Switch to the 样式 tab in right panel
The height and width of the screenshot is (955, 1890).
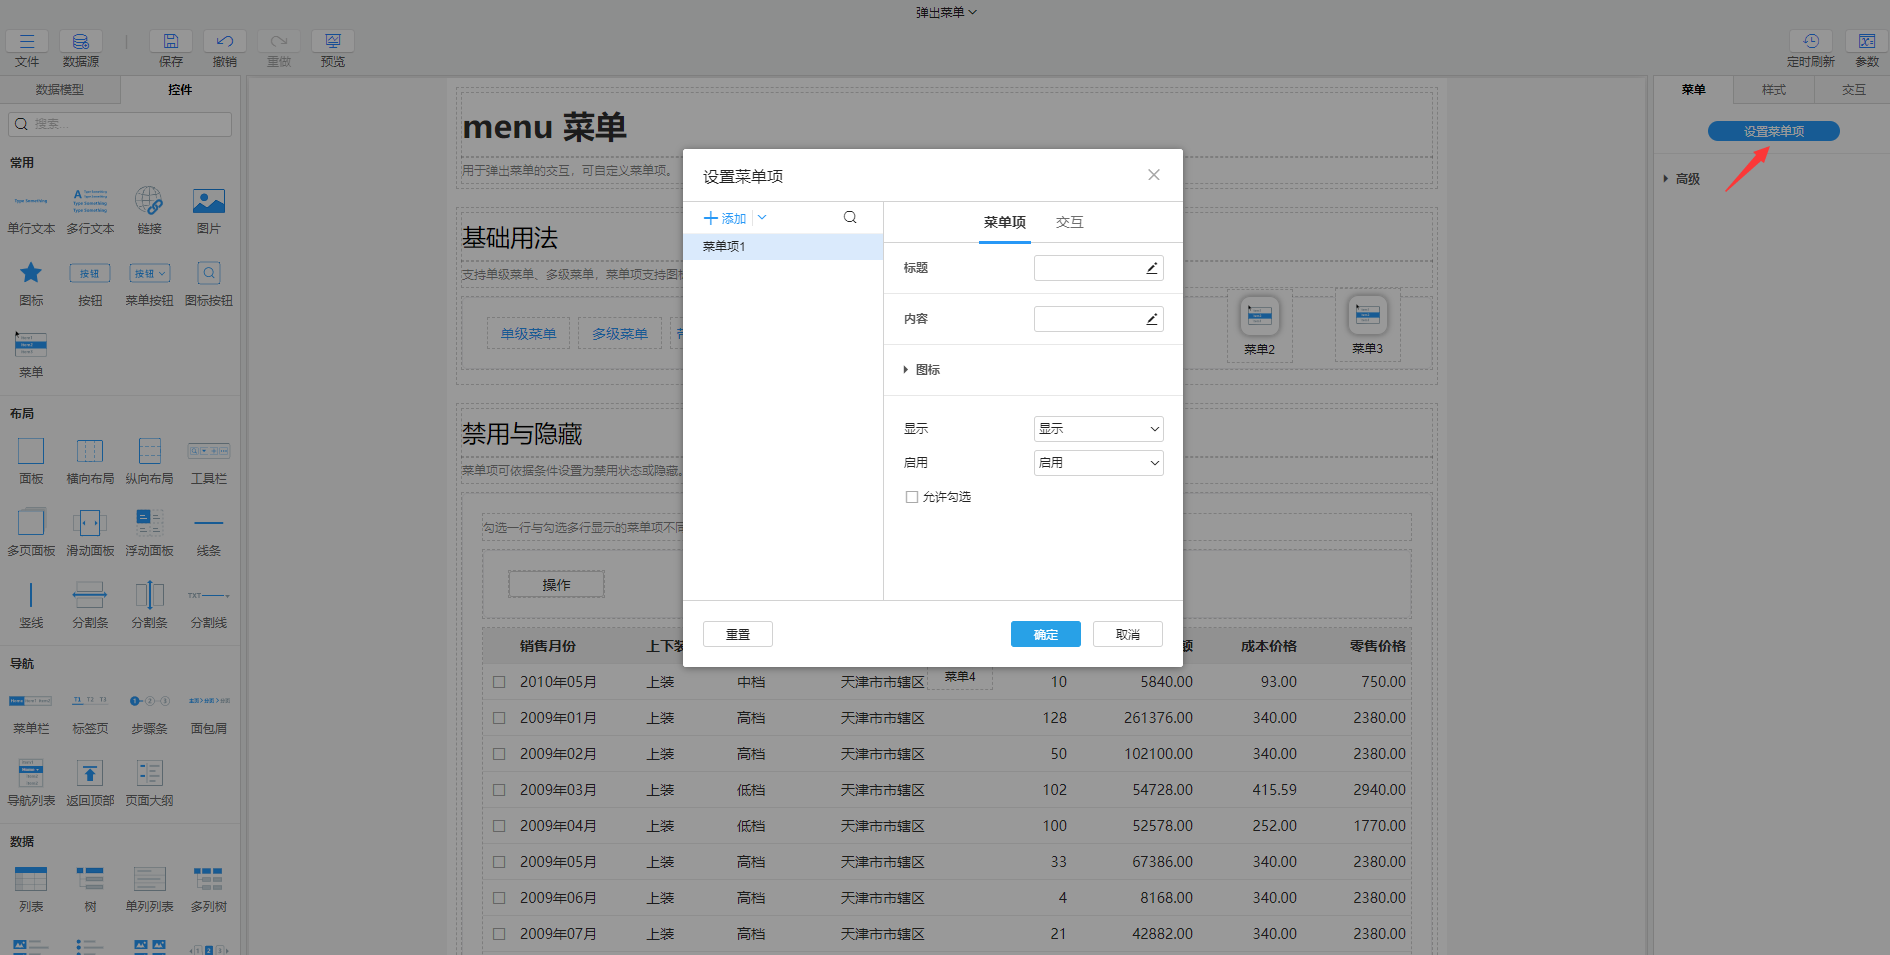pos(1773,90)
